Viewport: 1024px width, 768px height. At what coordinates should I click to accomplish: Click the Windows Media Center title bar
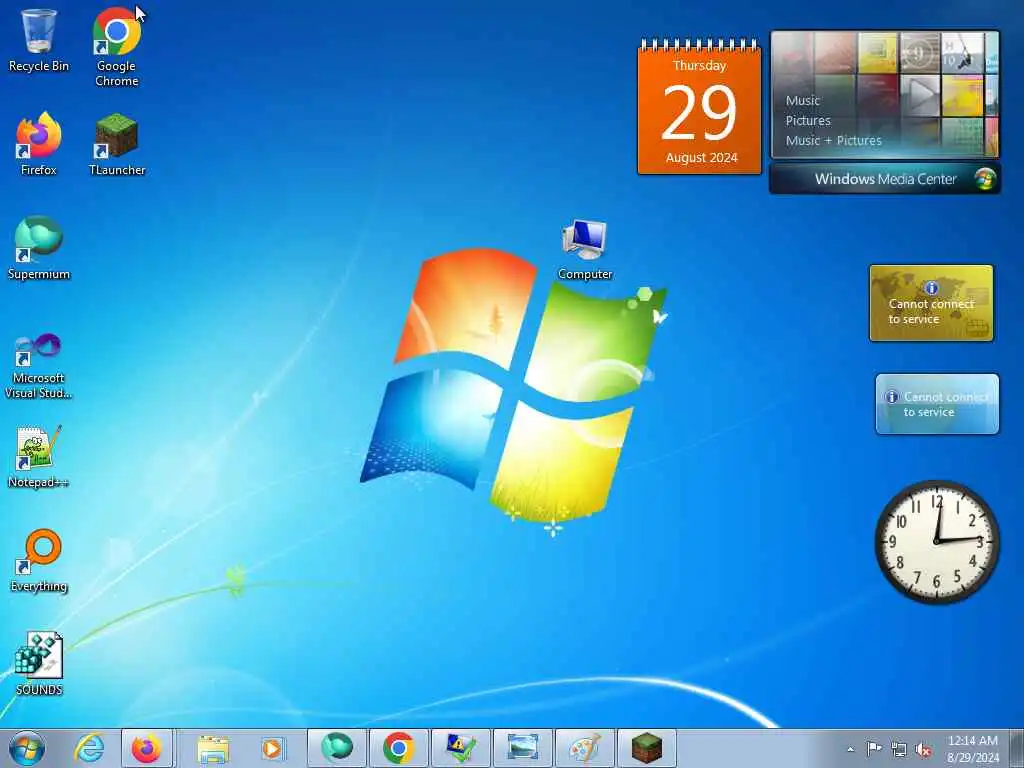coord(885,179)
